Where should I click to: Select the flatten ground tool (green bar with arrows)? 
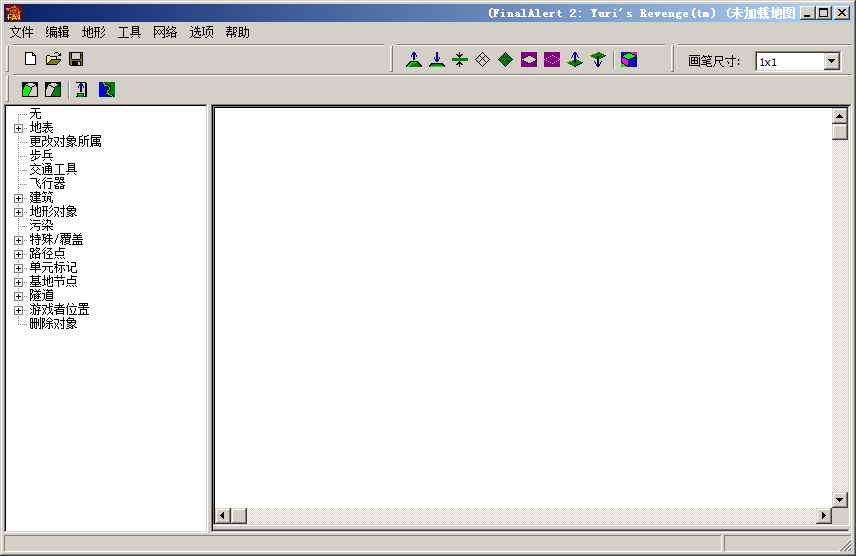pyautogui.click(x=460, y=60)
